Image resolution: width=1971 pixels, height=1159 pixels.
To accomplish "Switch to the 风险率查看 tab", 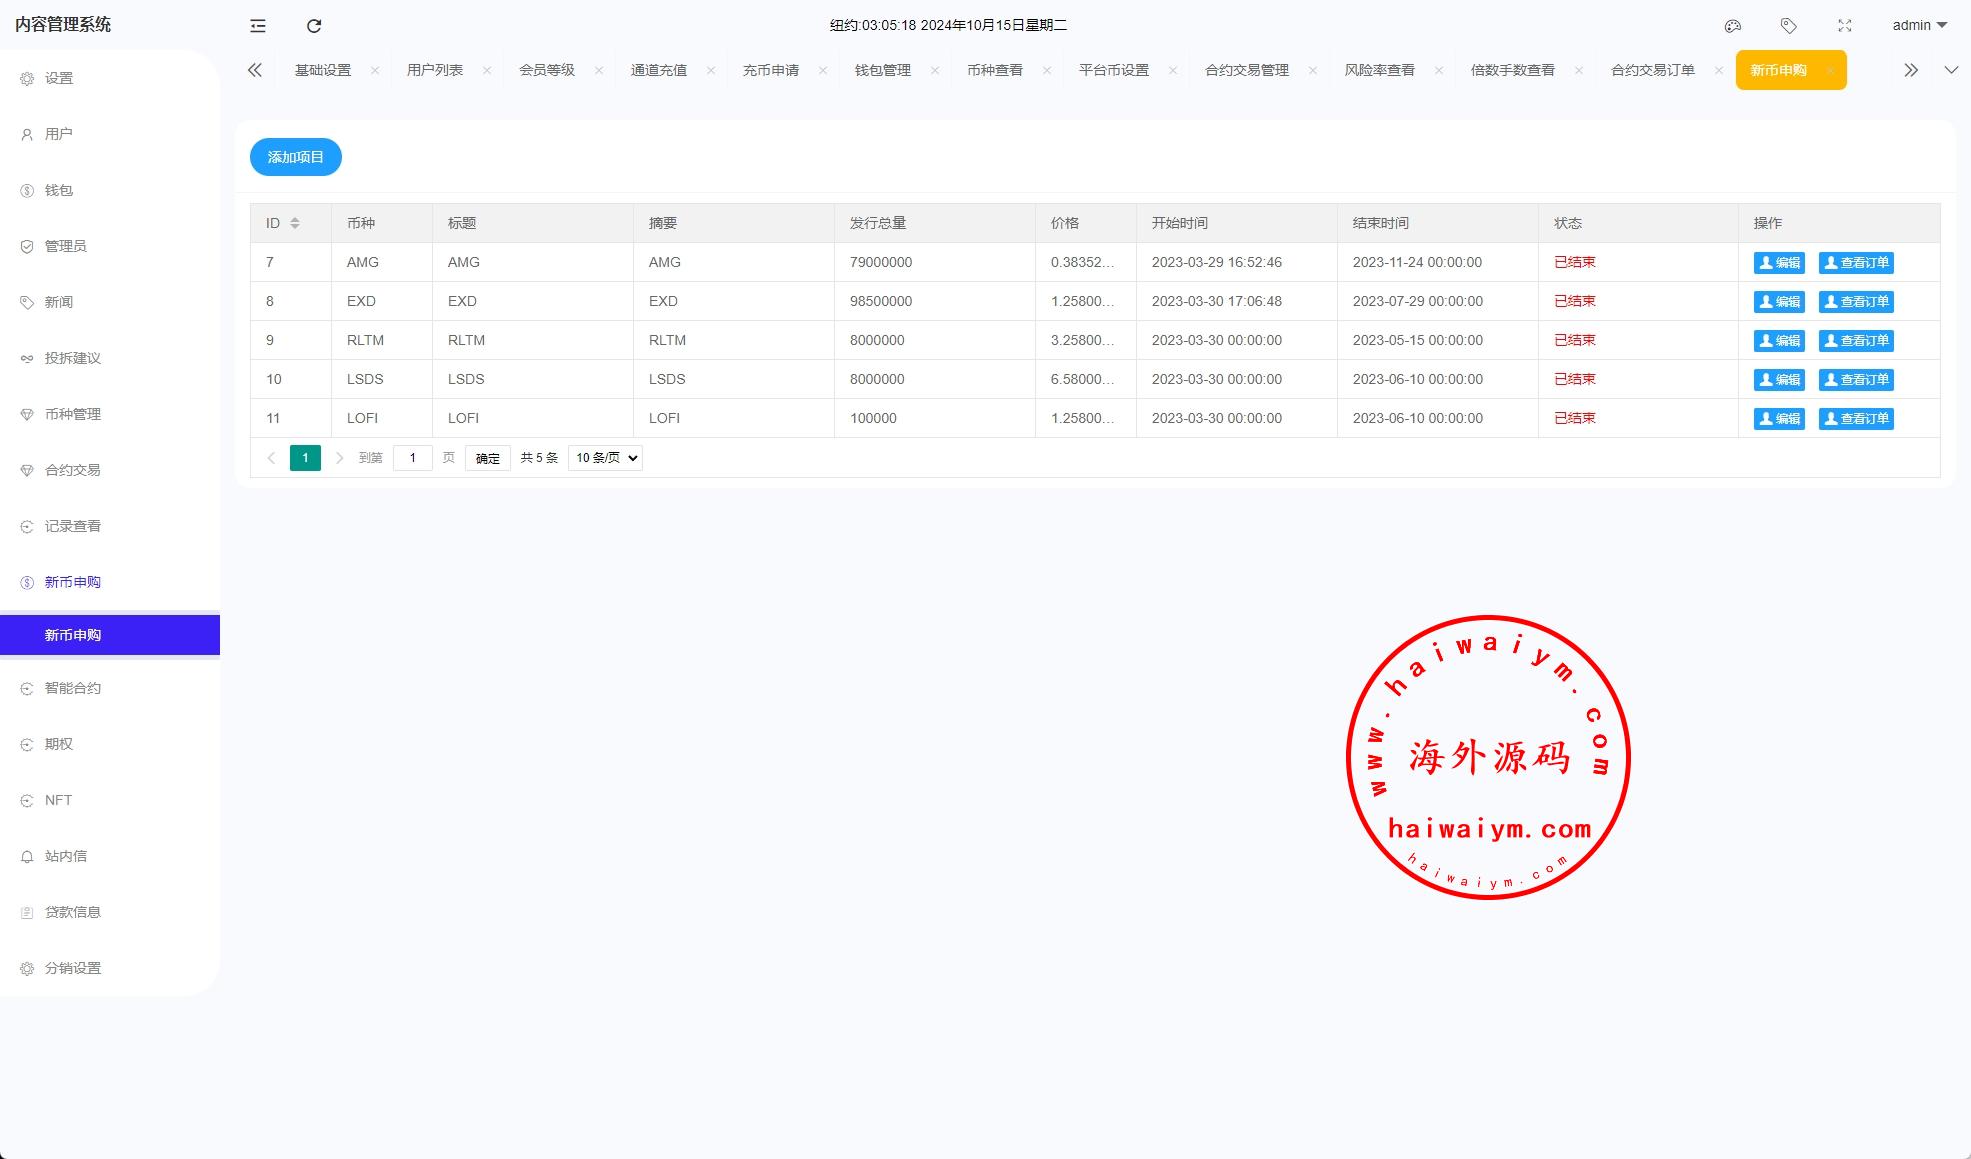I will pos(1379,70).
